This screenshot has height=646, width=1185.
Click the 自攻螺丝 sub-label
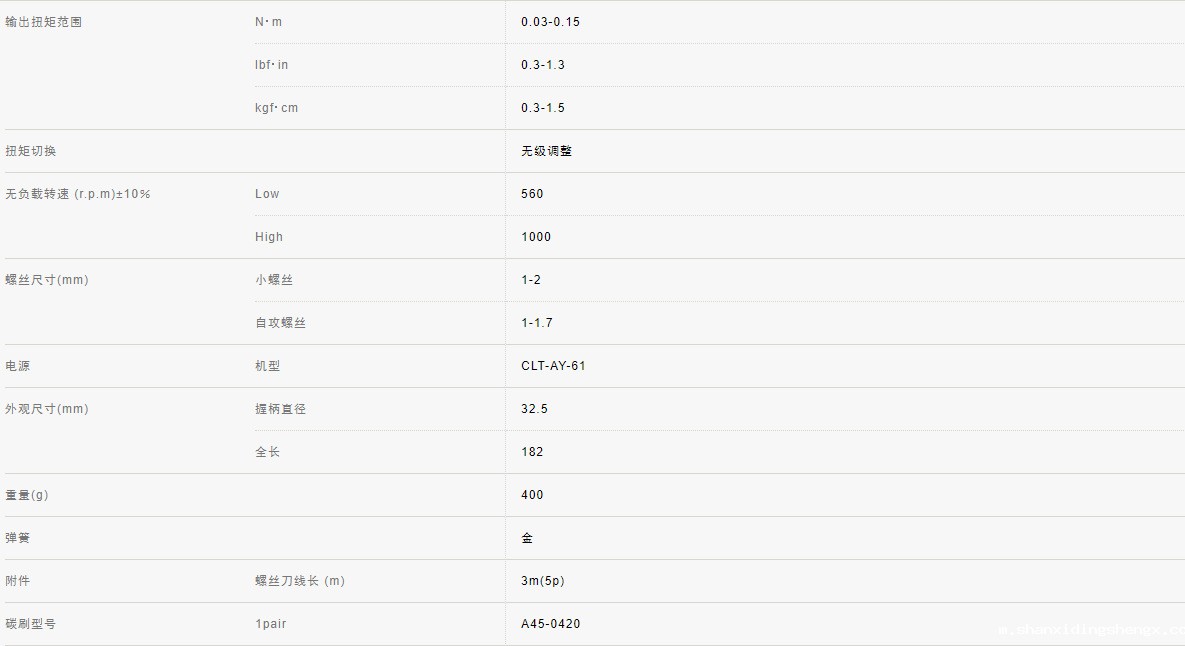pos(280,323)
